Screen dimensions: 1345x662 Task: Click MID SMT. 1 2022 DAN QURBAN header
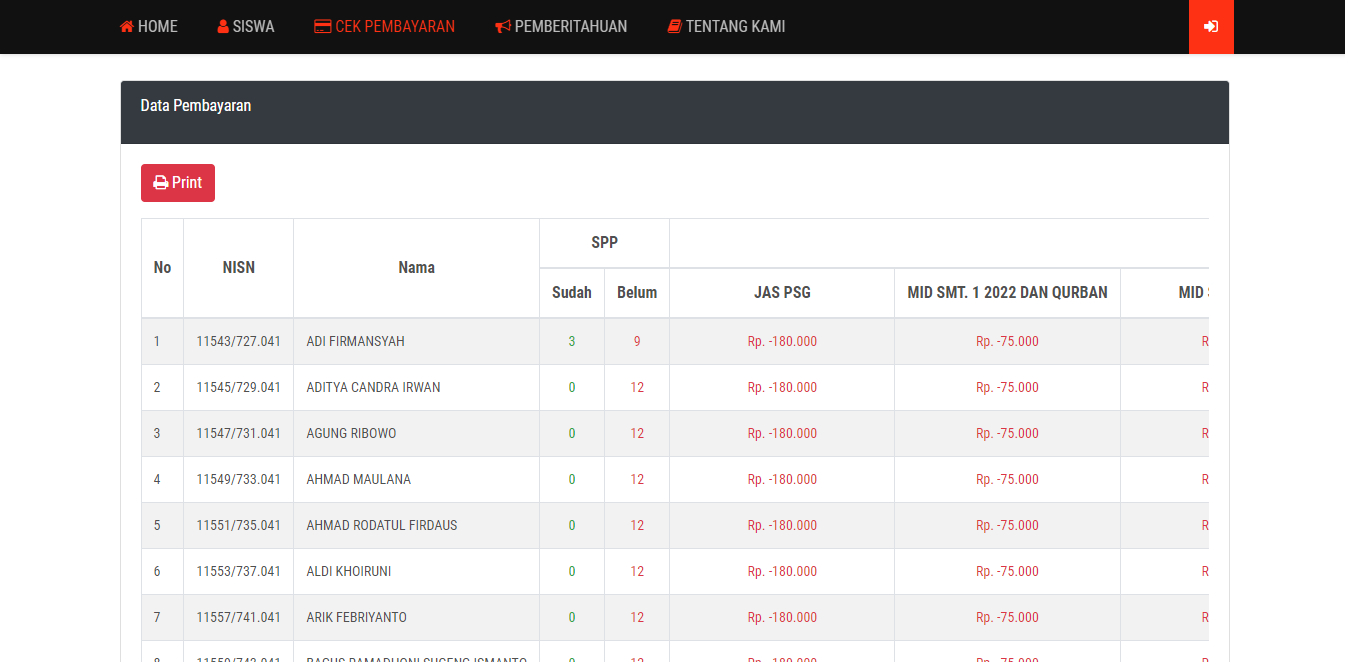coord(1007,293)
